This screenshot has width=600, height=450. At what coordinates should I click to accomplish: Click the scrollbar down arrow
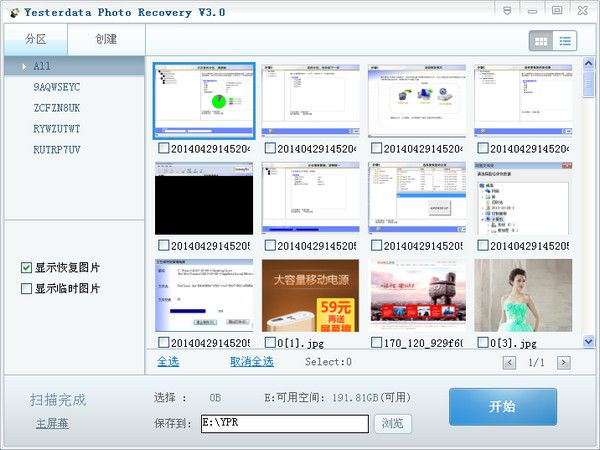(589, 340)
